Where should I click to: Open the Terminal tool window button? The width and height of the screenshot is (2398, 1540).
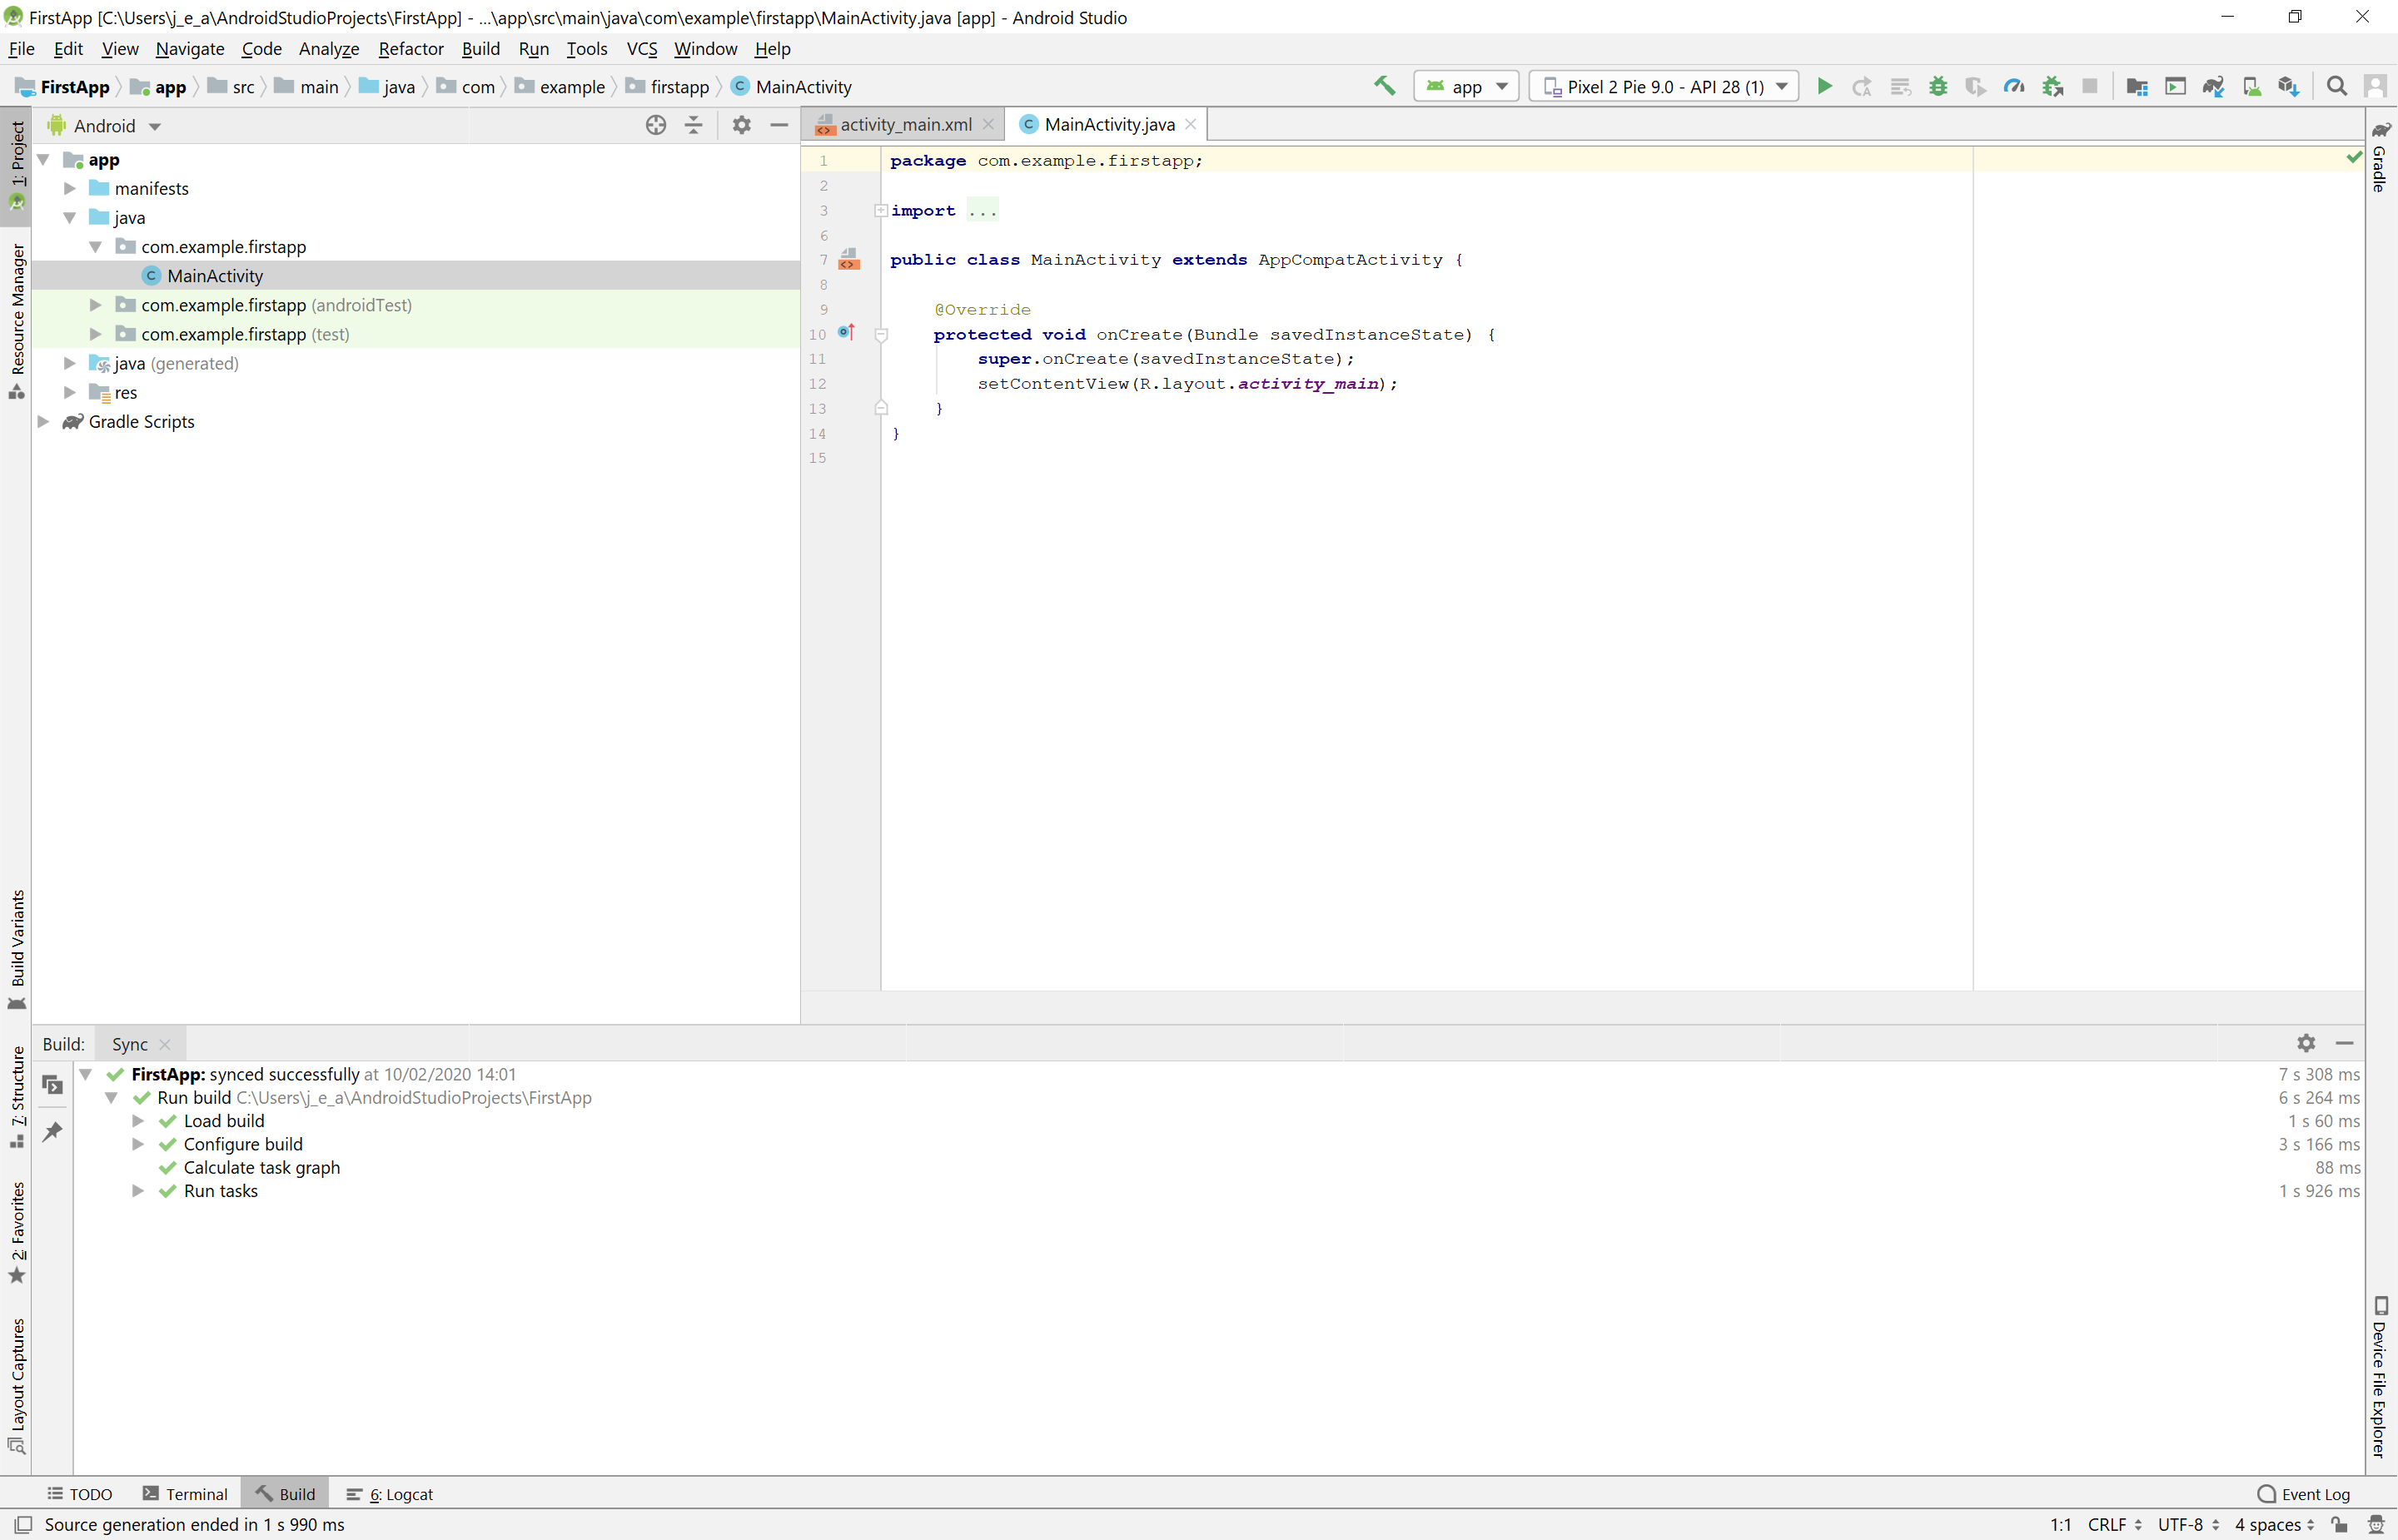(x=185, y=1494)
